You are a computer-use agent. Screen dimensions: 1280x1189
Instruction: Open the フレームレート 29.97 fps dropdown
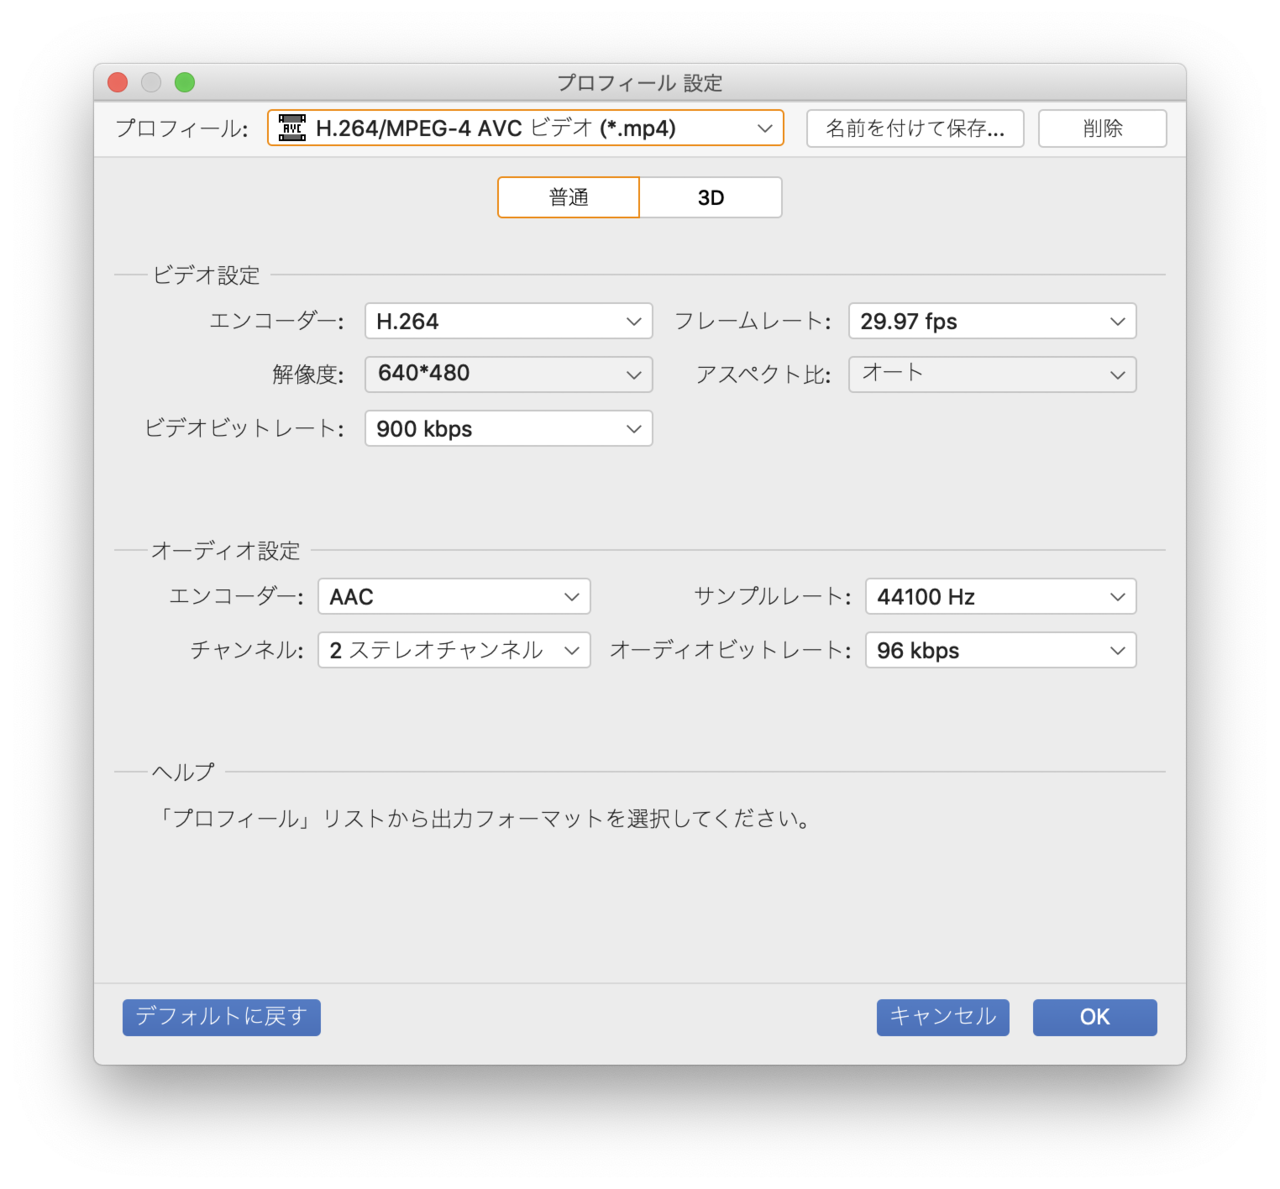coord(992,321)
